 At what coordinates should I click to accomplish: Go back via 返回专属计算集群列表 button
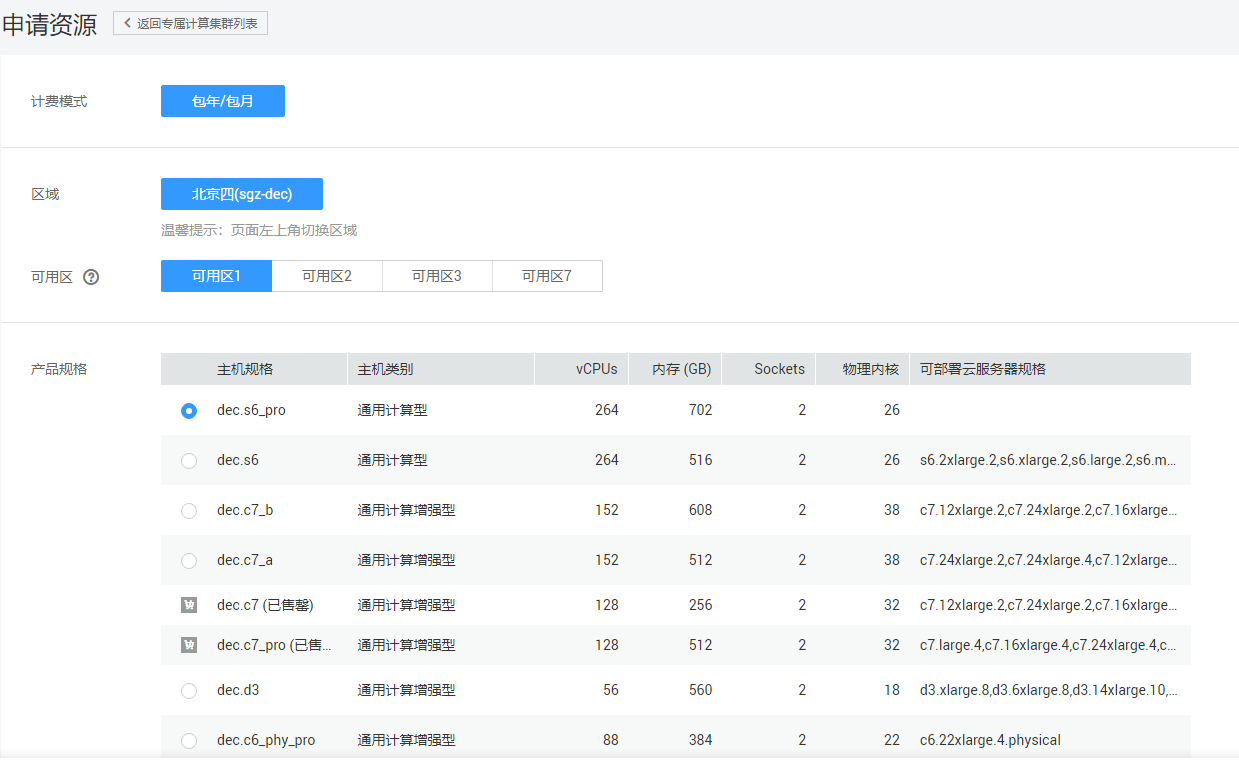pos(190,23)
